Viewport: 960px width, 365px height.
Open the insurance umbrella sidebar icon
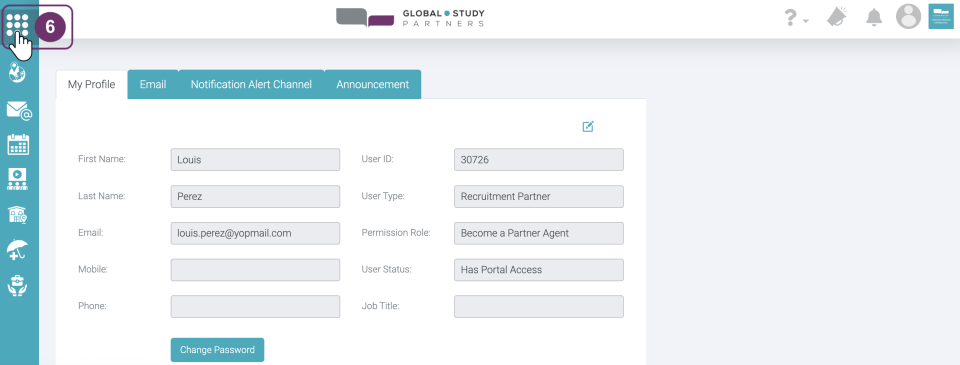pos(18,250)
